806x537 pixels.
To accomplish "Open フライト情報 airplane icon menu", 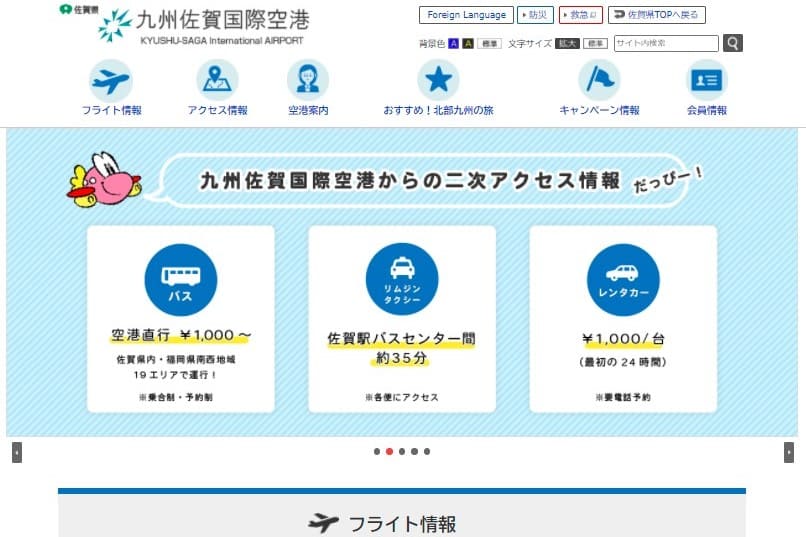I will click(x=111, y=81).
